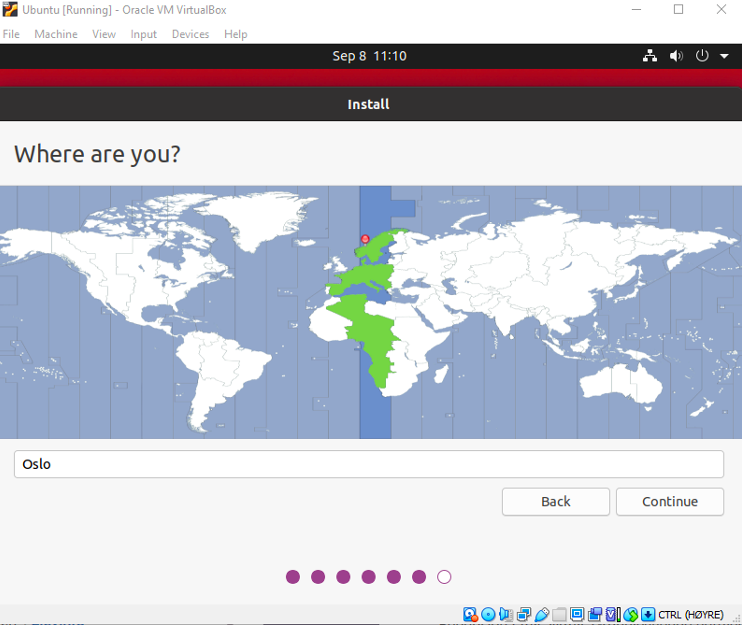Viewport: 742px width, 627px height.
Task: Expand the Ubuntu system menu arrow
Action: pyautogui.click(x=724, y=56)
